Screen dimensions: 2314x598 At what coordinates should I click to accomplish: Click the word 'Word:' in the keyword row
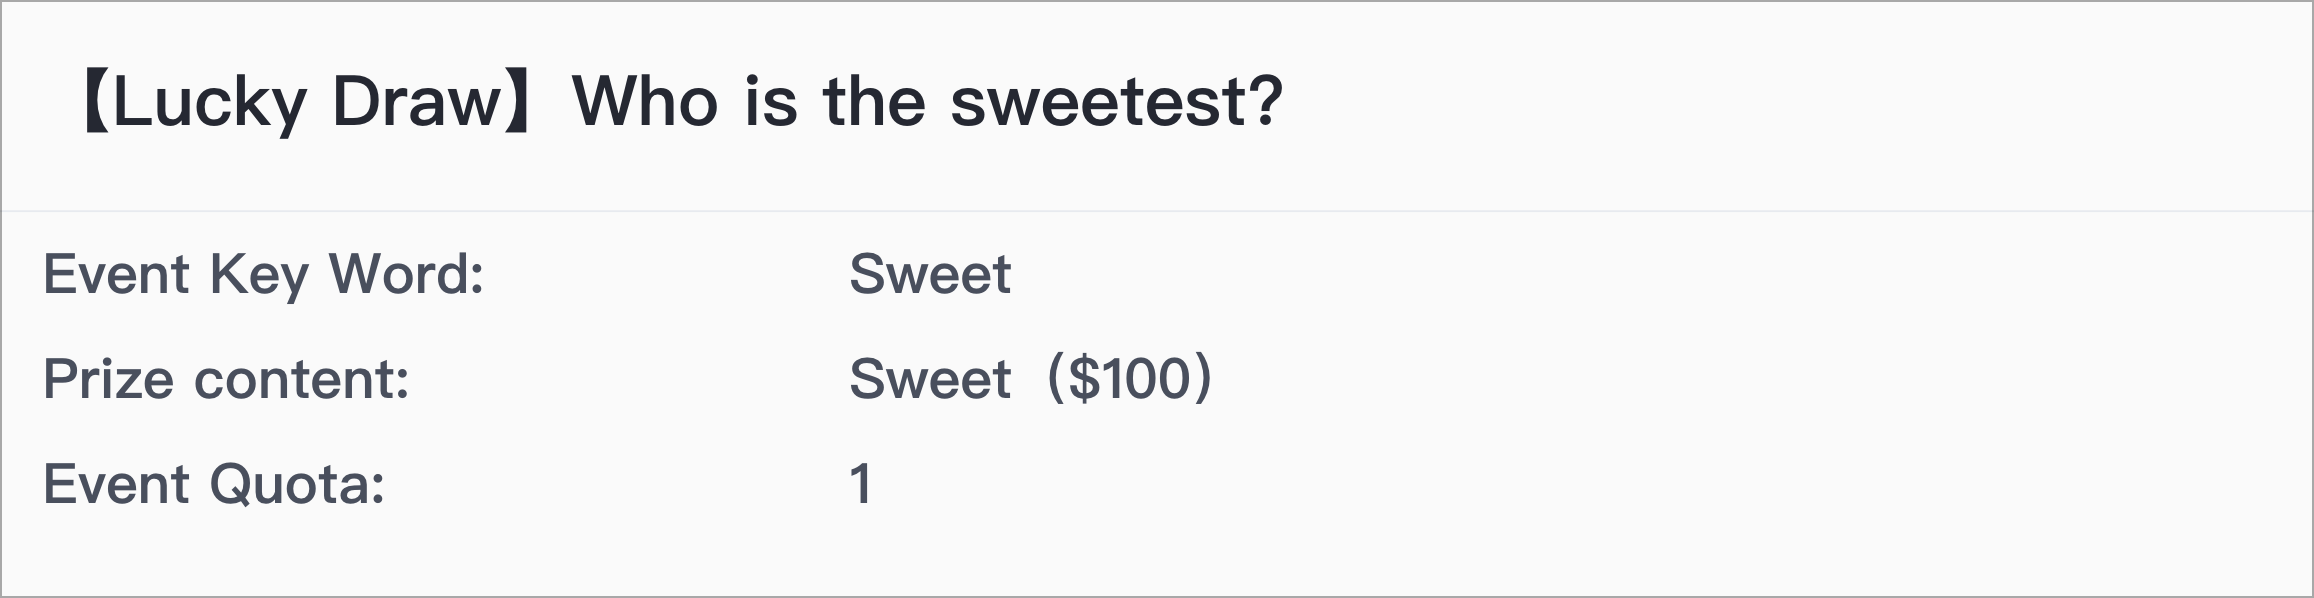pos(407,274)
